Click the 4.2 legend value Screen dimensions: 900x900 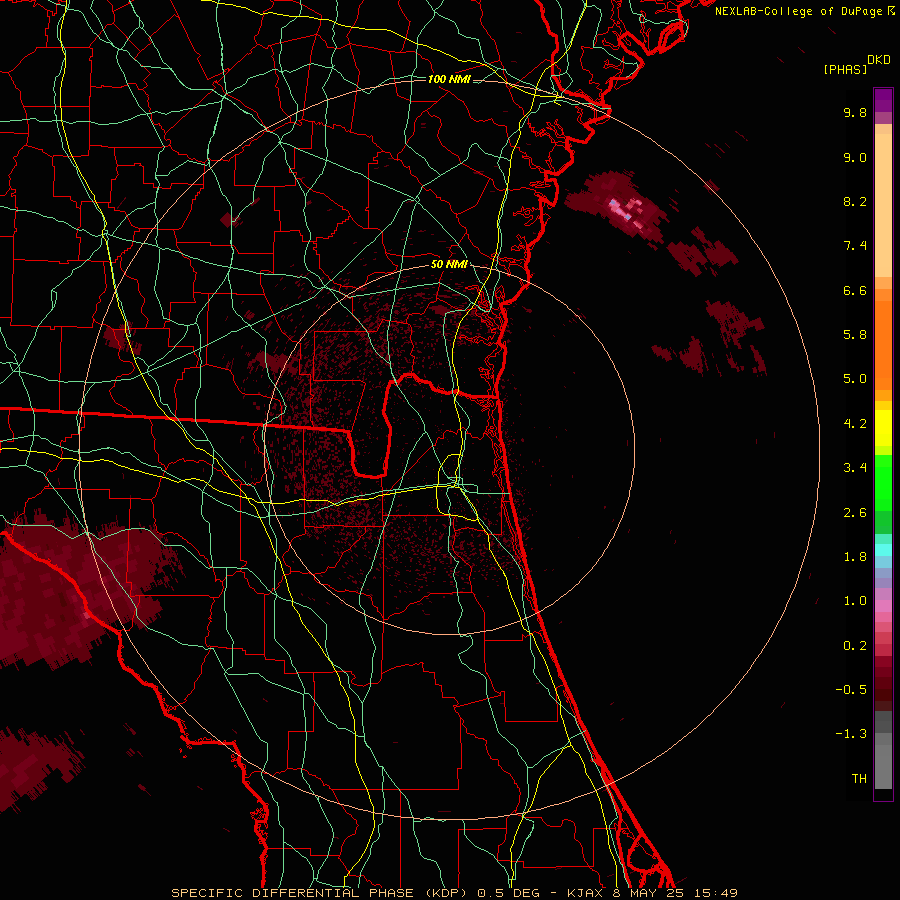click(855, 424)
